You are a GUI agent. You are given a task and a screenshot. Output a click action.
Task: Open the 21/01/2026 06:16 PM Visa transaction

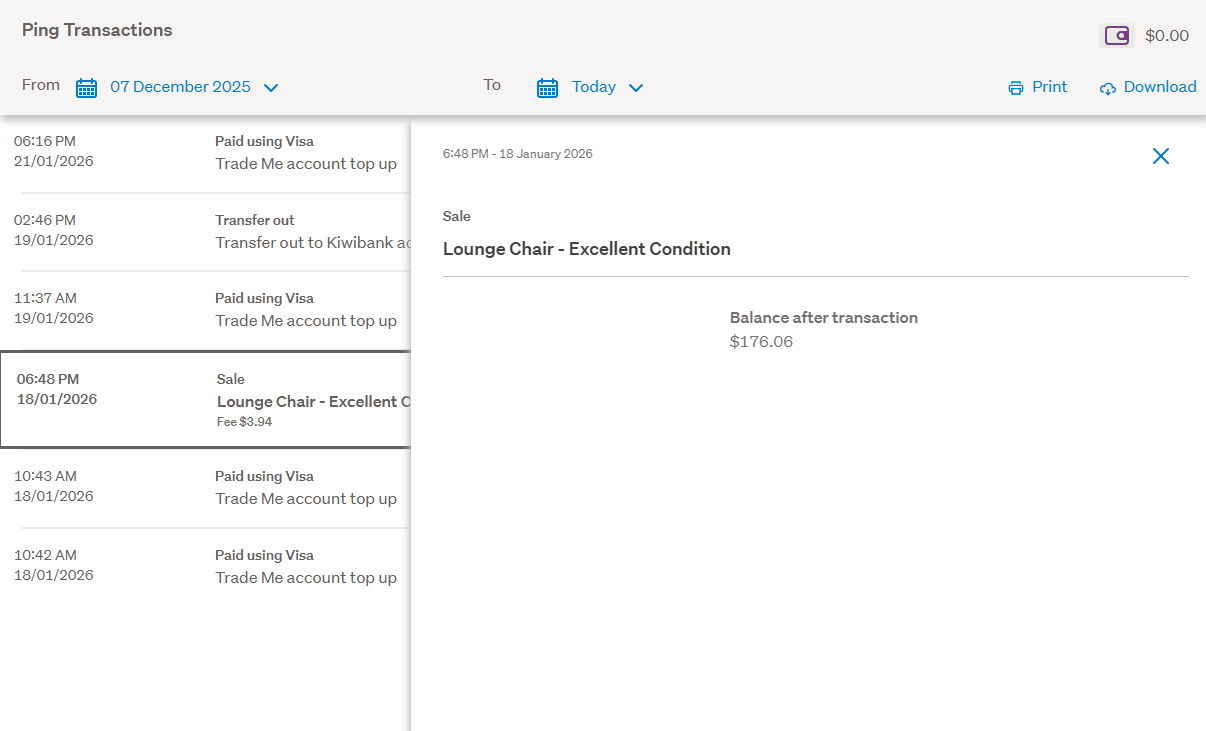click(x=205, y=153)
